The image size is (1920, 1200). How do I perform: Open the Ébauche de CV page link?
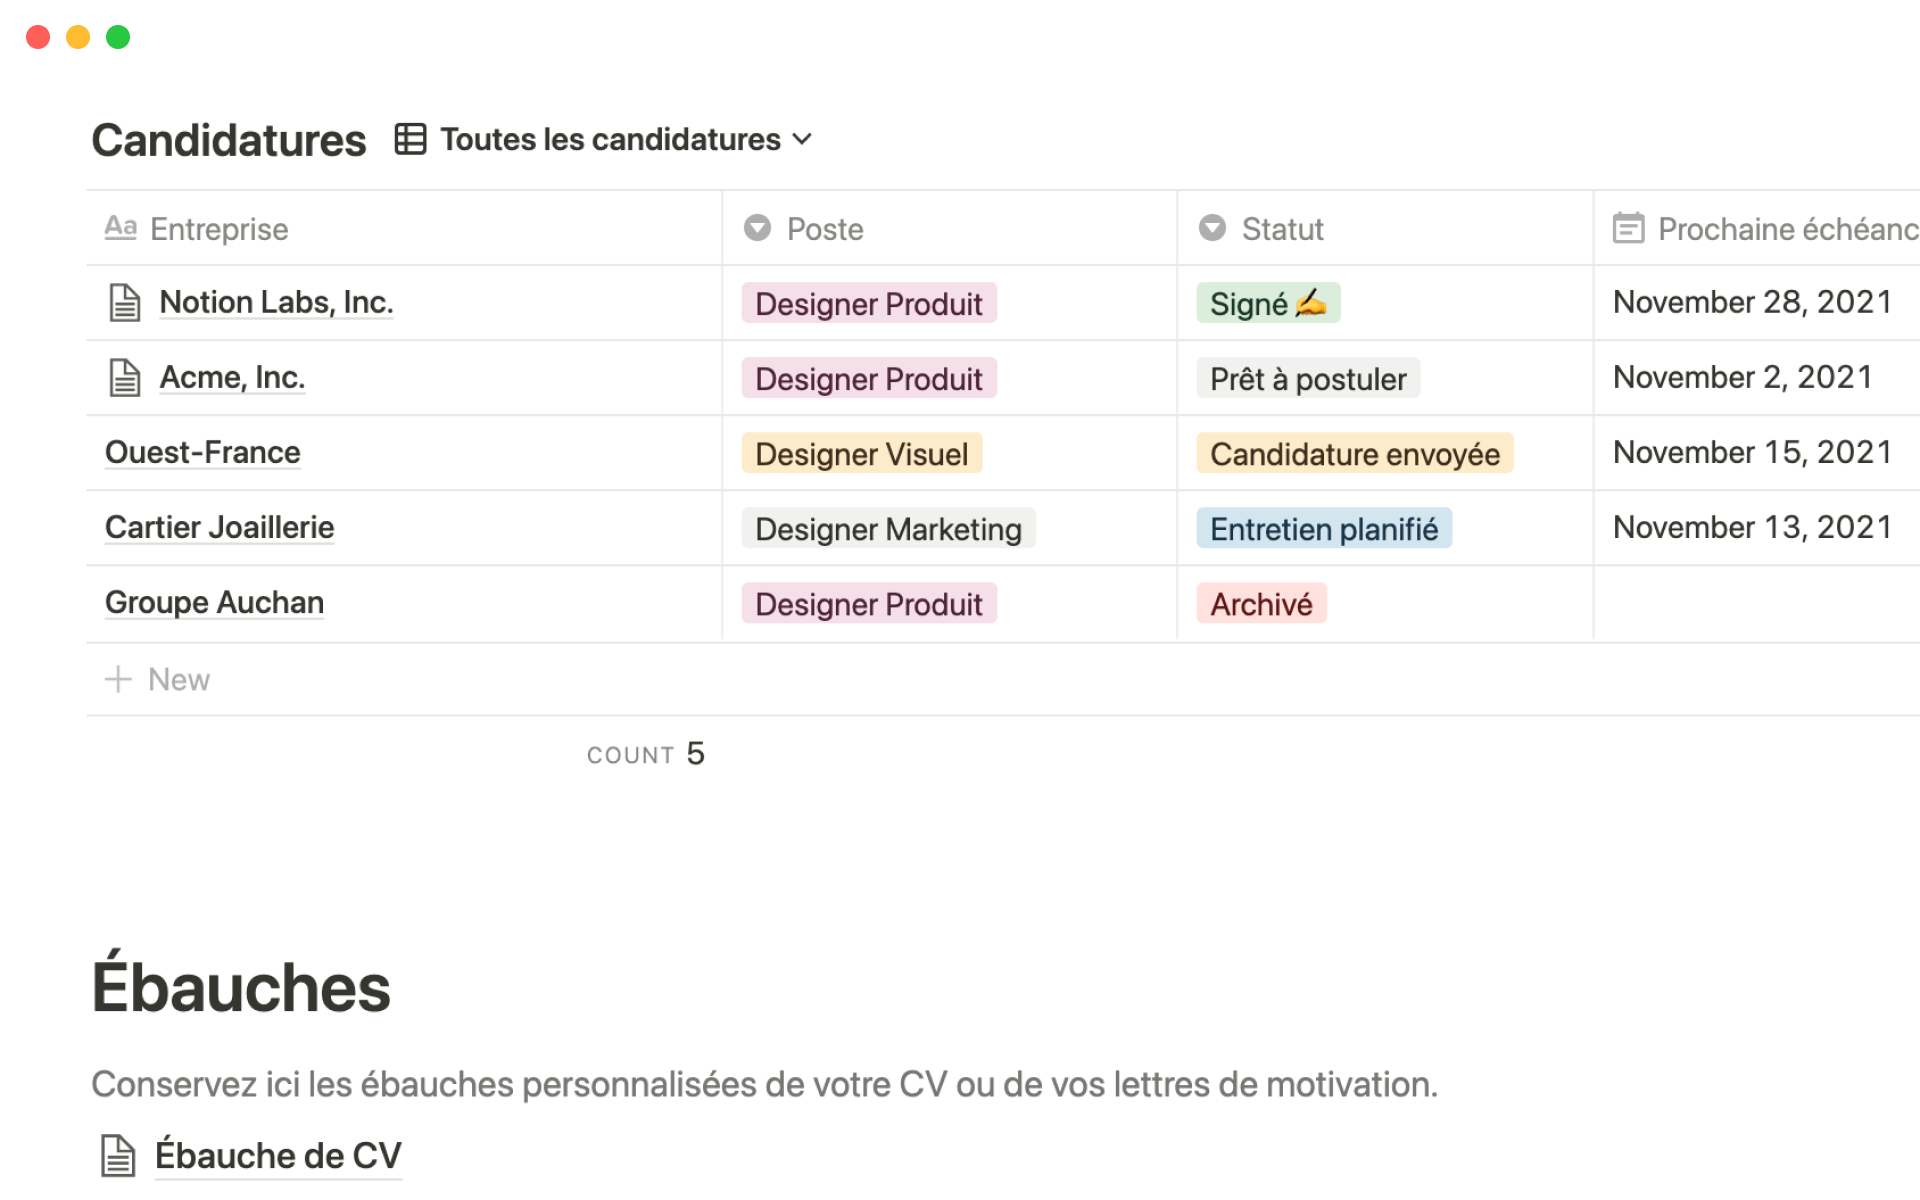pyautogui.click(x=278, y=1155)
